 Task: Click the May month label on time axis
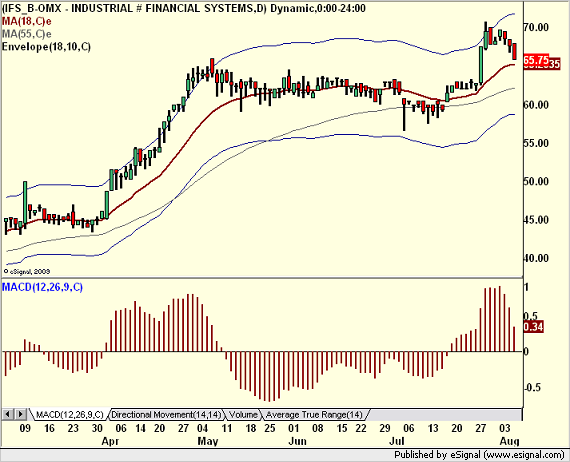[x=208, y=441]
